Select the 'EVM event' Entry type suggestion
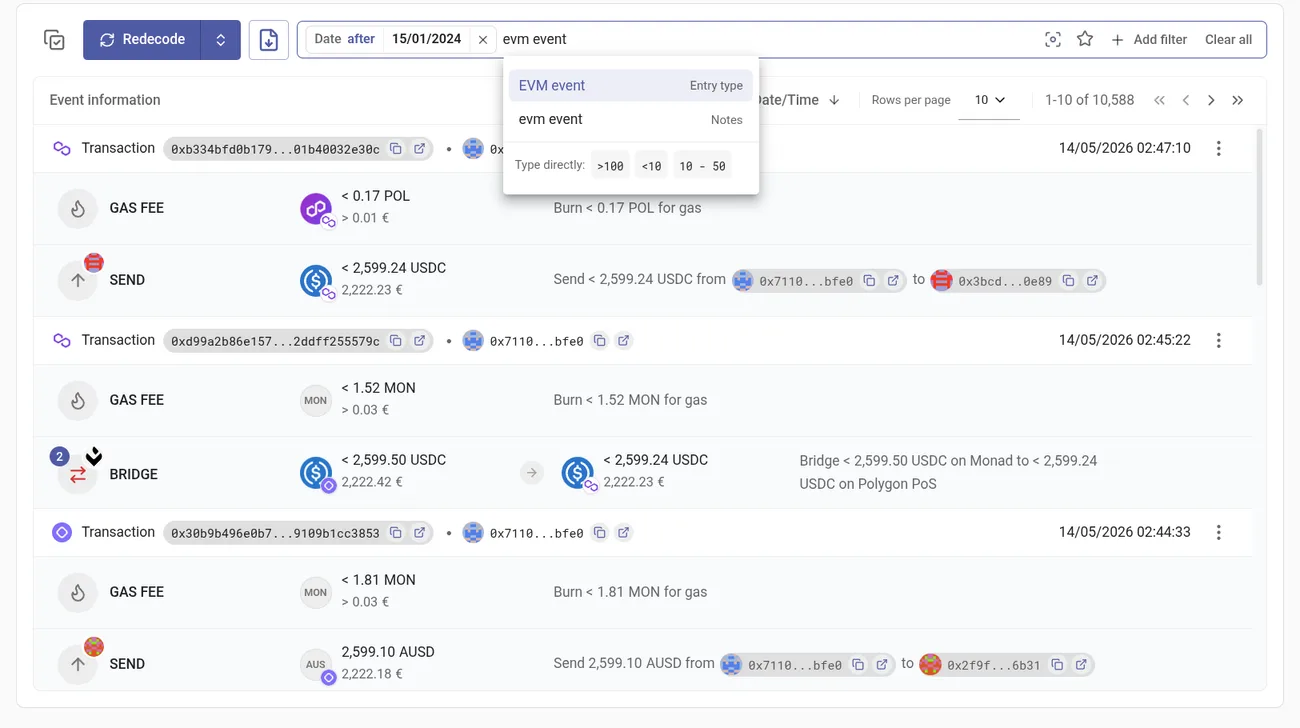The height and width of the screenshot is (728, 1300). [630, 86]
